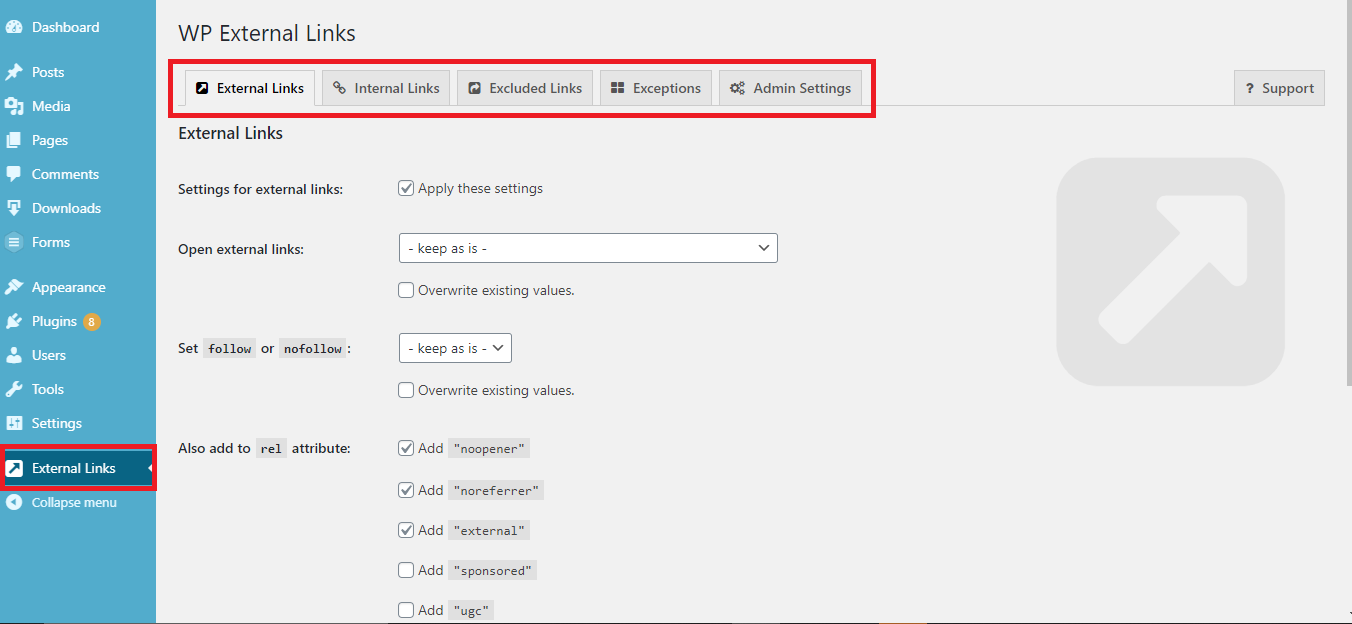This screenshot has width=1352, height=624.
Task: Open the Posts menu item
Action: coord(78,72)
